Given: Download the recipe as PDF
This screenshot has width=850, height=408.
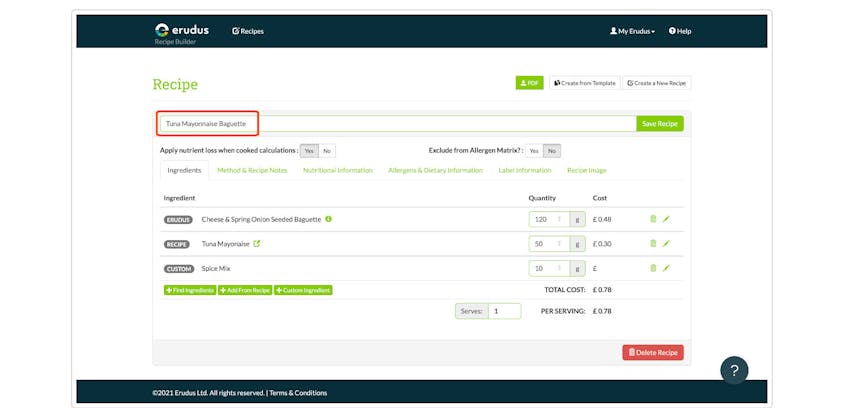Looking at the screenshot, I should click(529, 83).
